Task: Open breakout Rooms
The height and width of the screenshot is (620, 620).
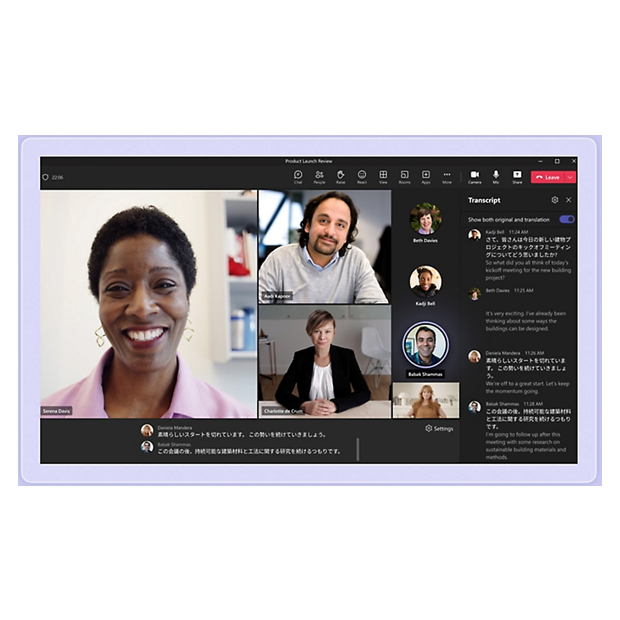Action: [404, 176]
